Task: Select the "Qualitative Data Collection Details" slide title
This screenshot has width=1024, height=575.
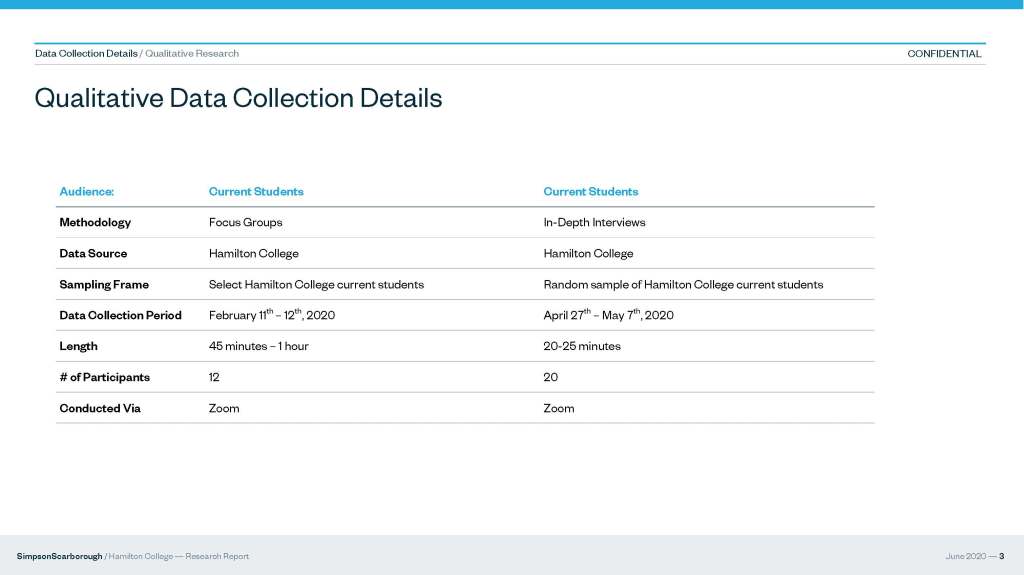Action: click(238, 98)
